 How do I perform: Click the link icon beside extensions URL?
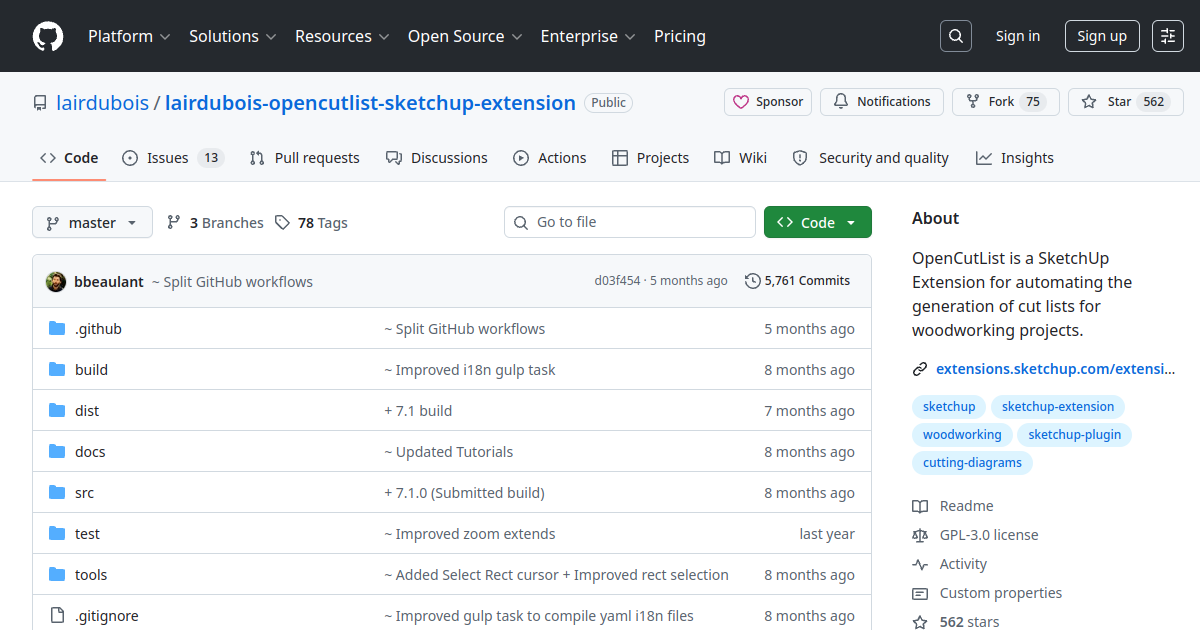pos(920,369)
